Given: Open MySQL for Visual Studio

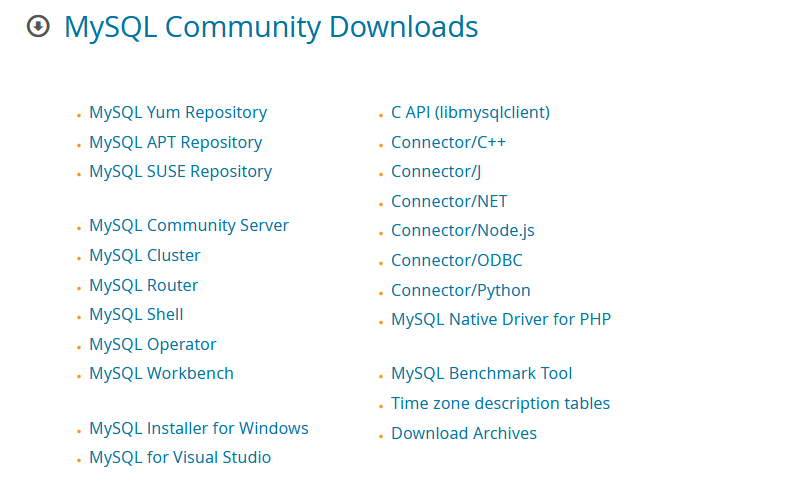Looking at the screenshot, I should pos(180,457).
